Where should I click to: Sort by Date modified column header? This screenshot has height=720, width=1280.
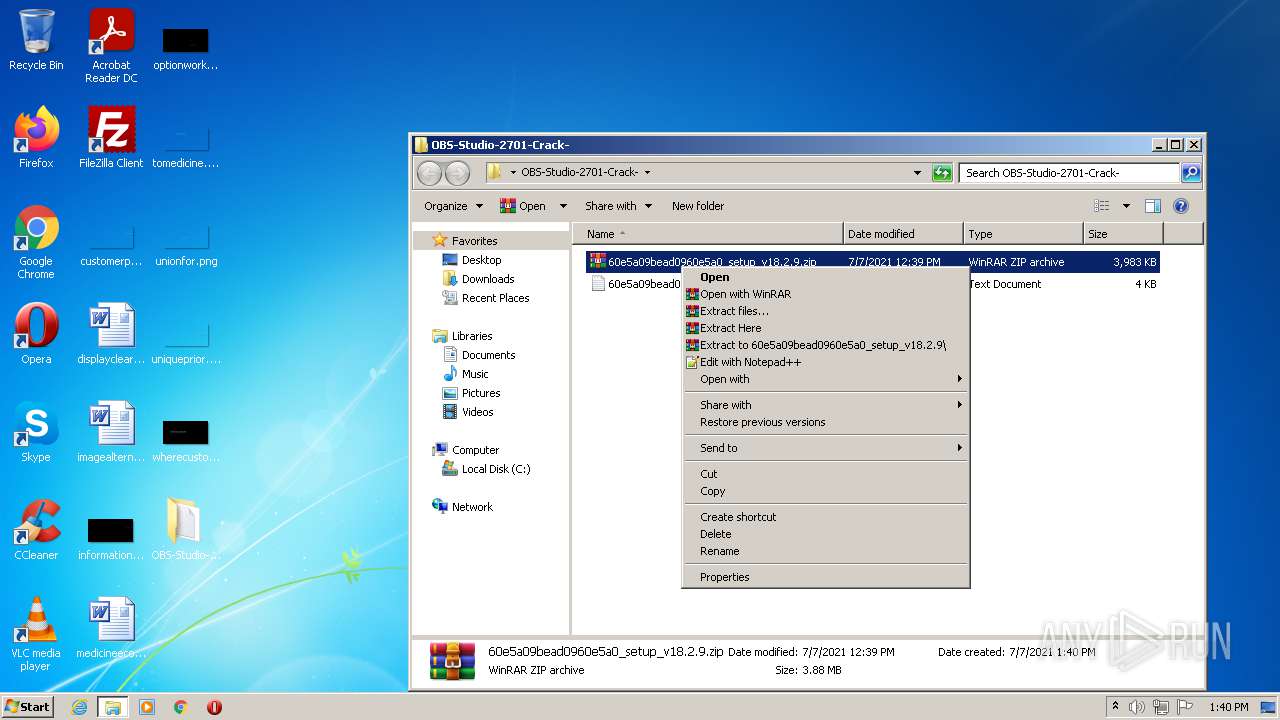click(x=903, y=234)
